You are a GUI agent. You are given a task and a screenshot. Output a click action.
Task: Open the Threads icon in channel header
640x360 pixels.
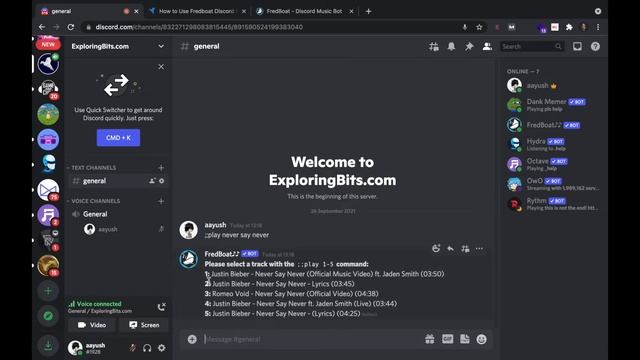[x=433, y=47]
